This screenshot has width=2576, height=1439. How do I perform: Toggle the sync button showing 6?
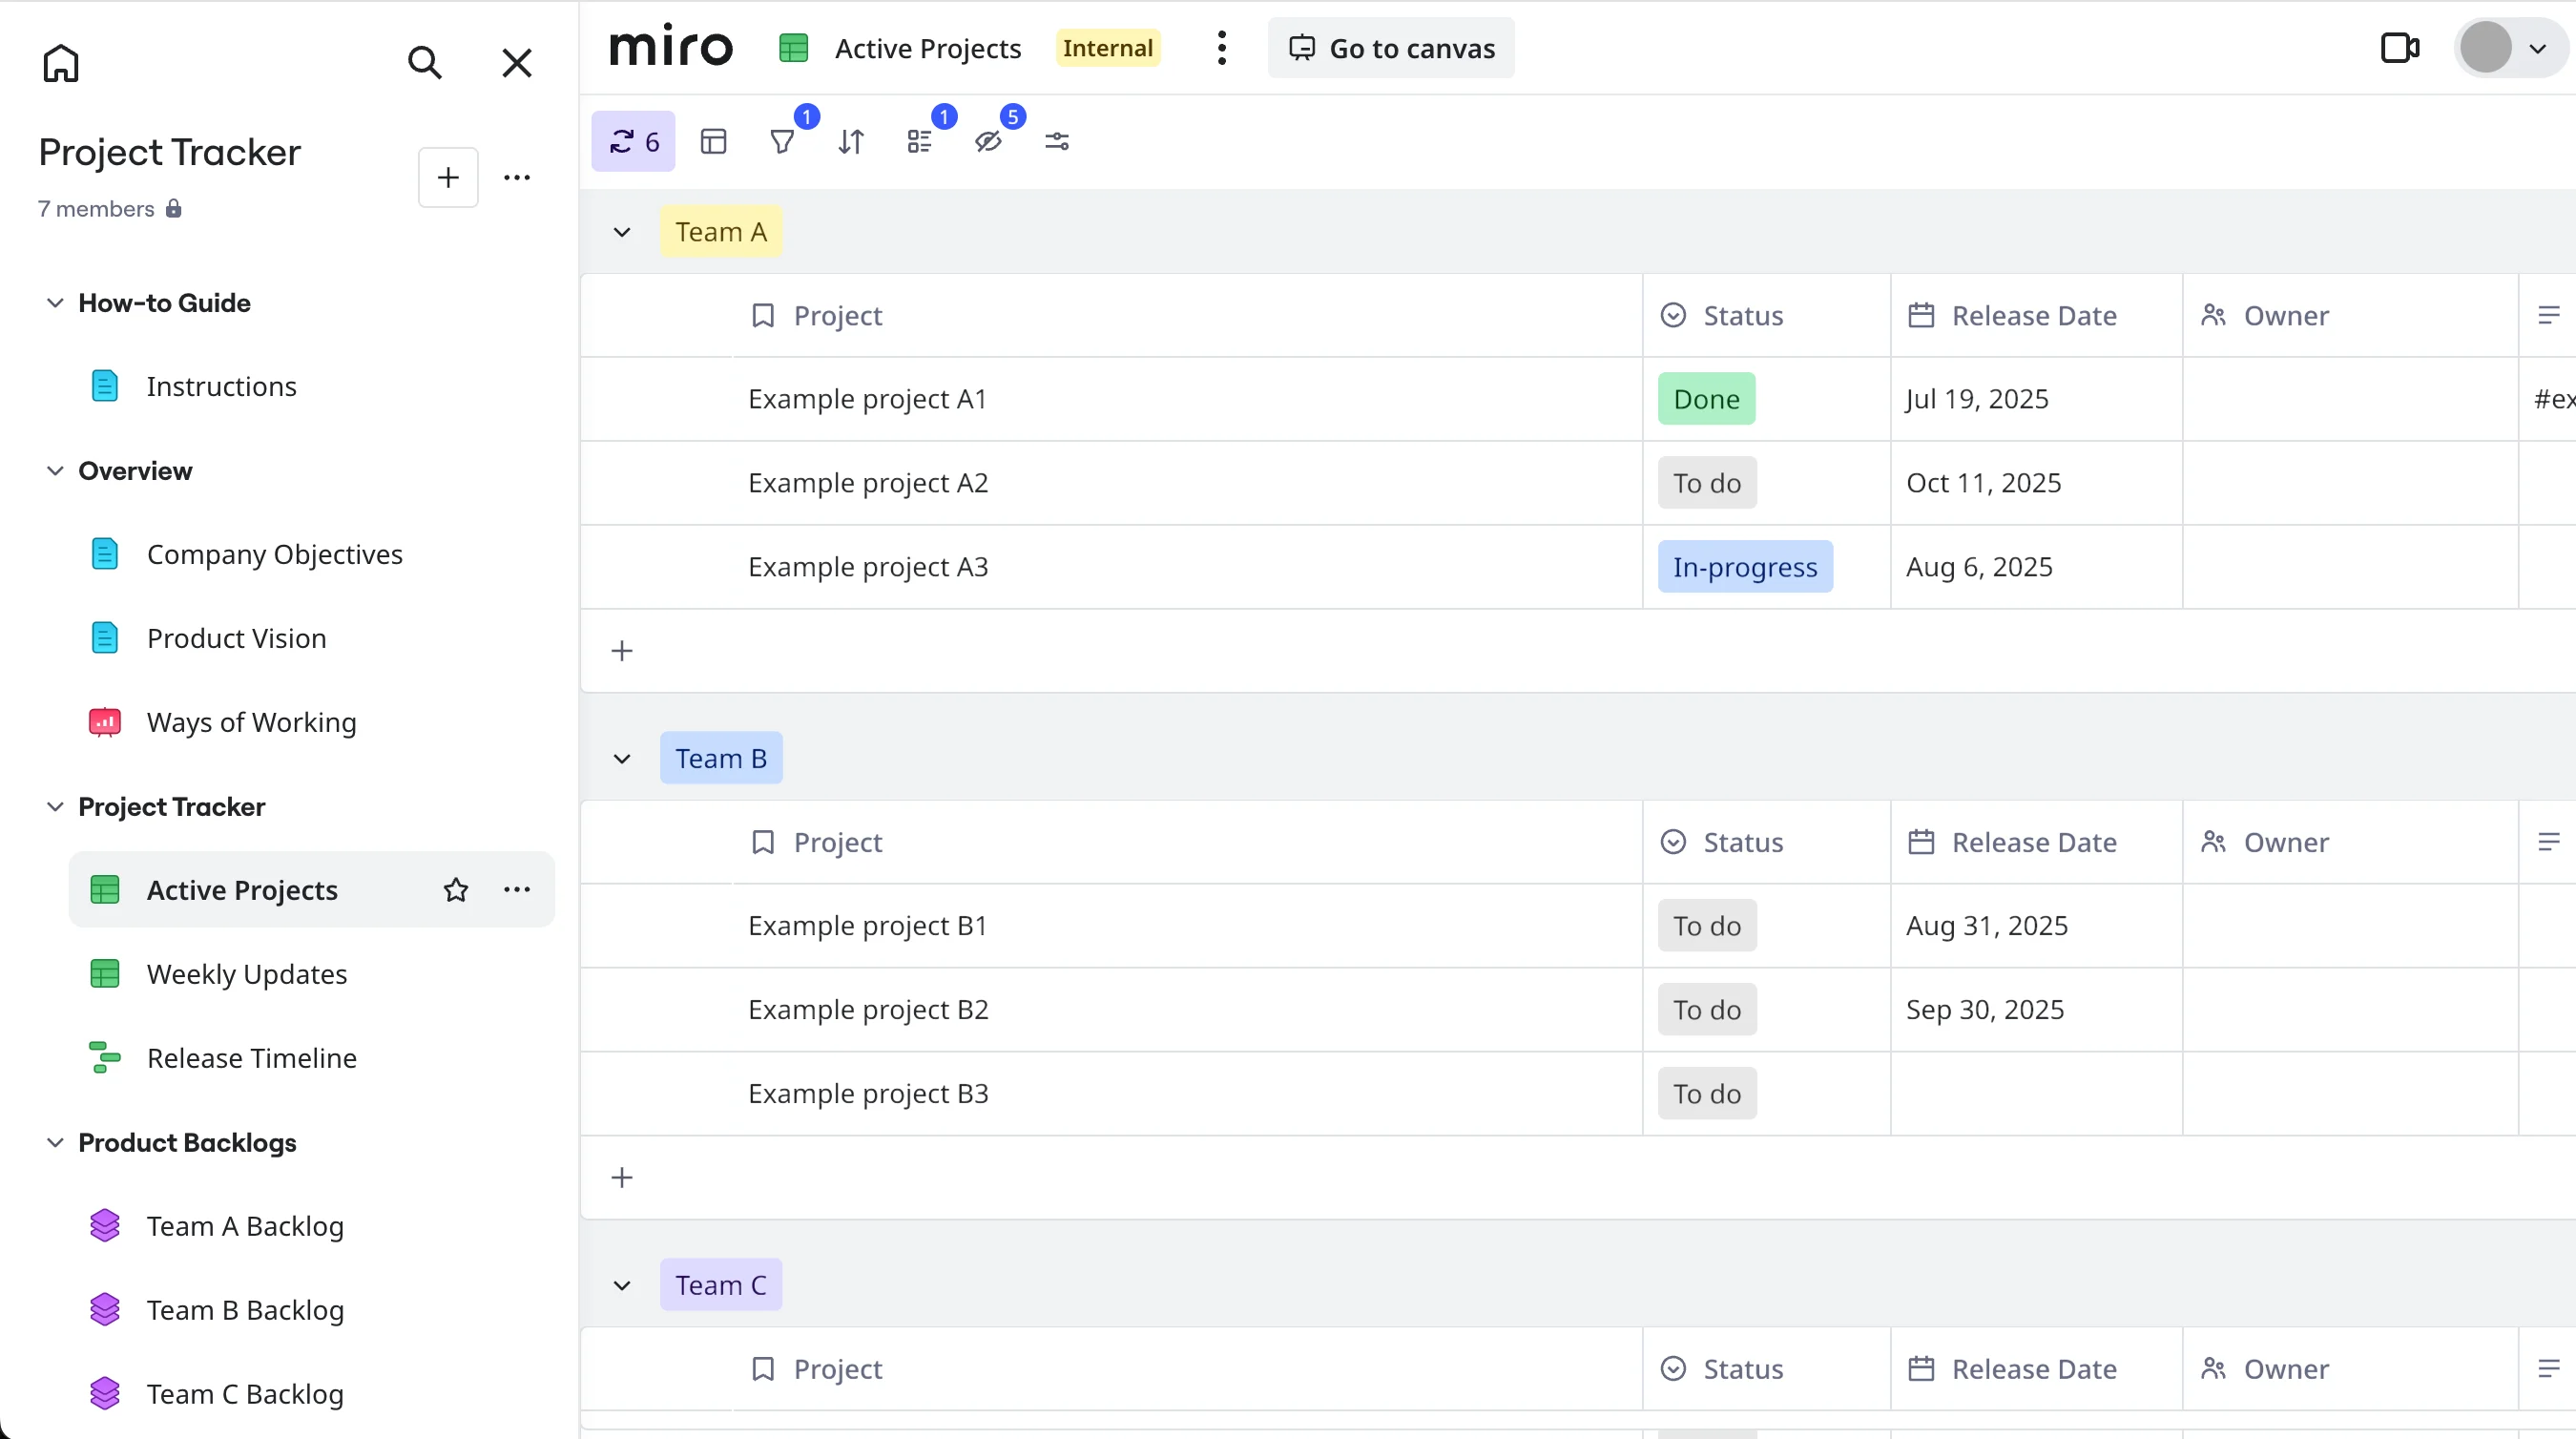click(x=634, y=142)
